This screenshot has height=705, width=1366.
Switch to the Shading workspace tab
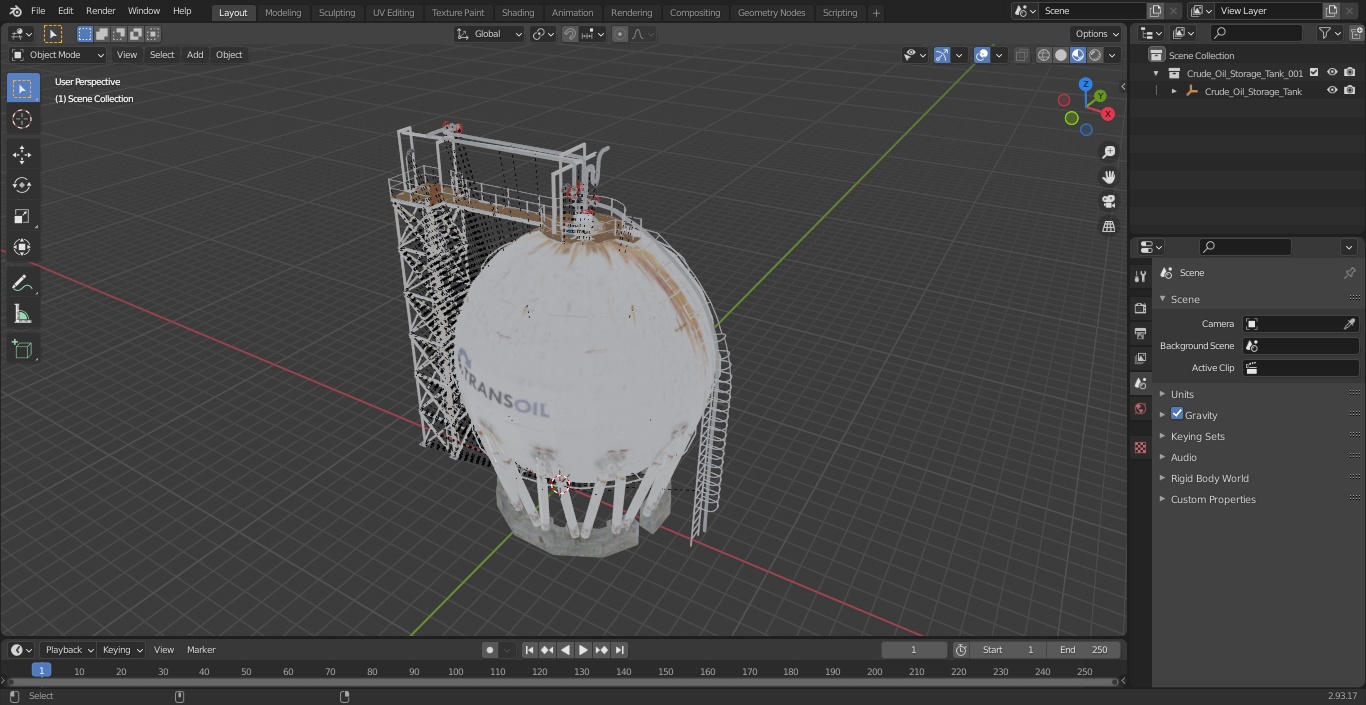pos(518,13)
